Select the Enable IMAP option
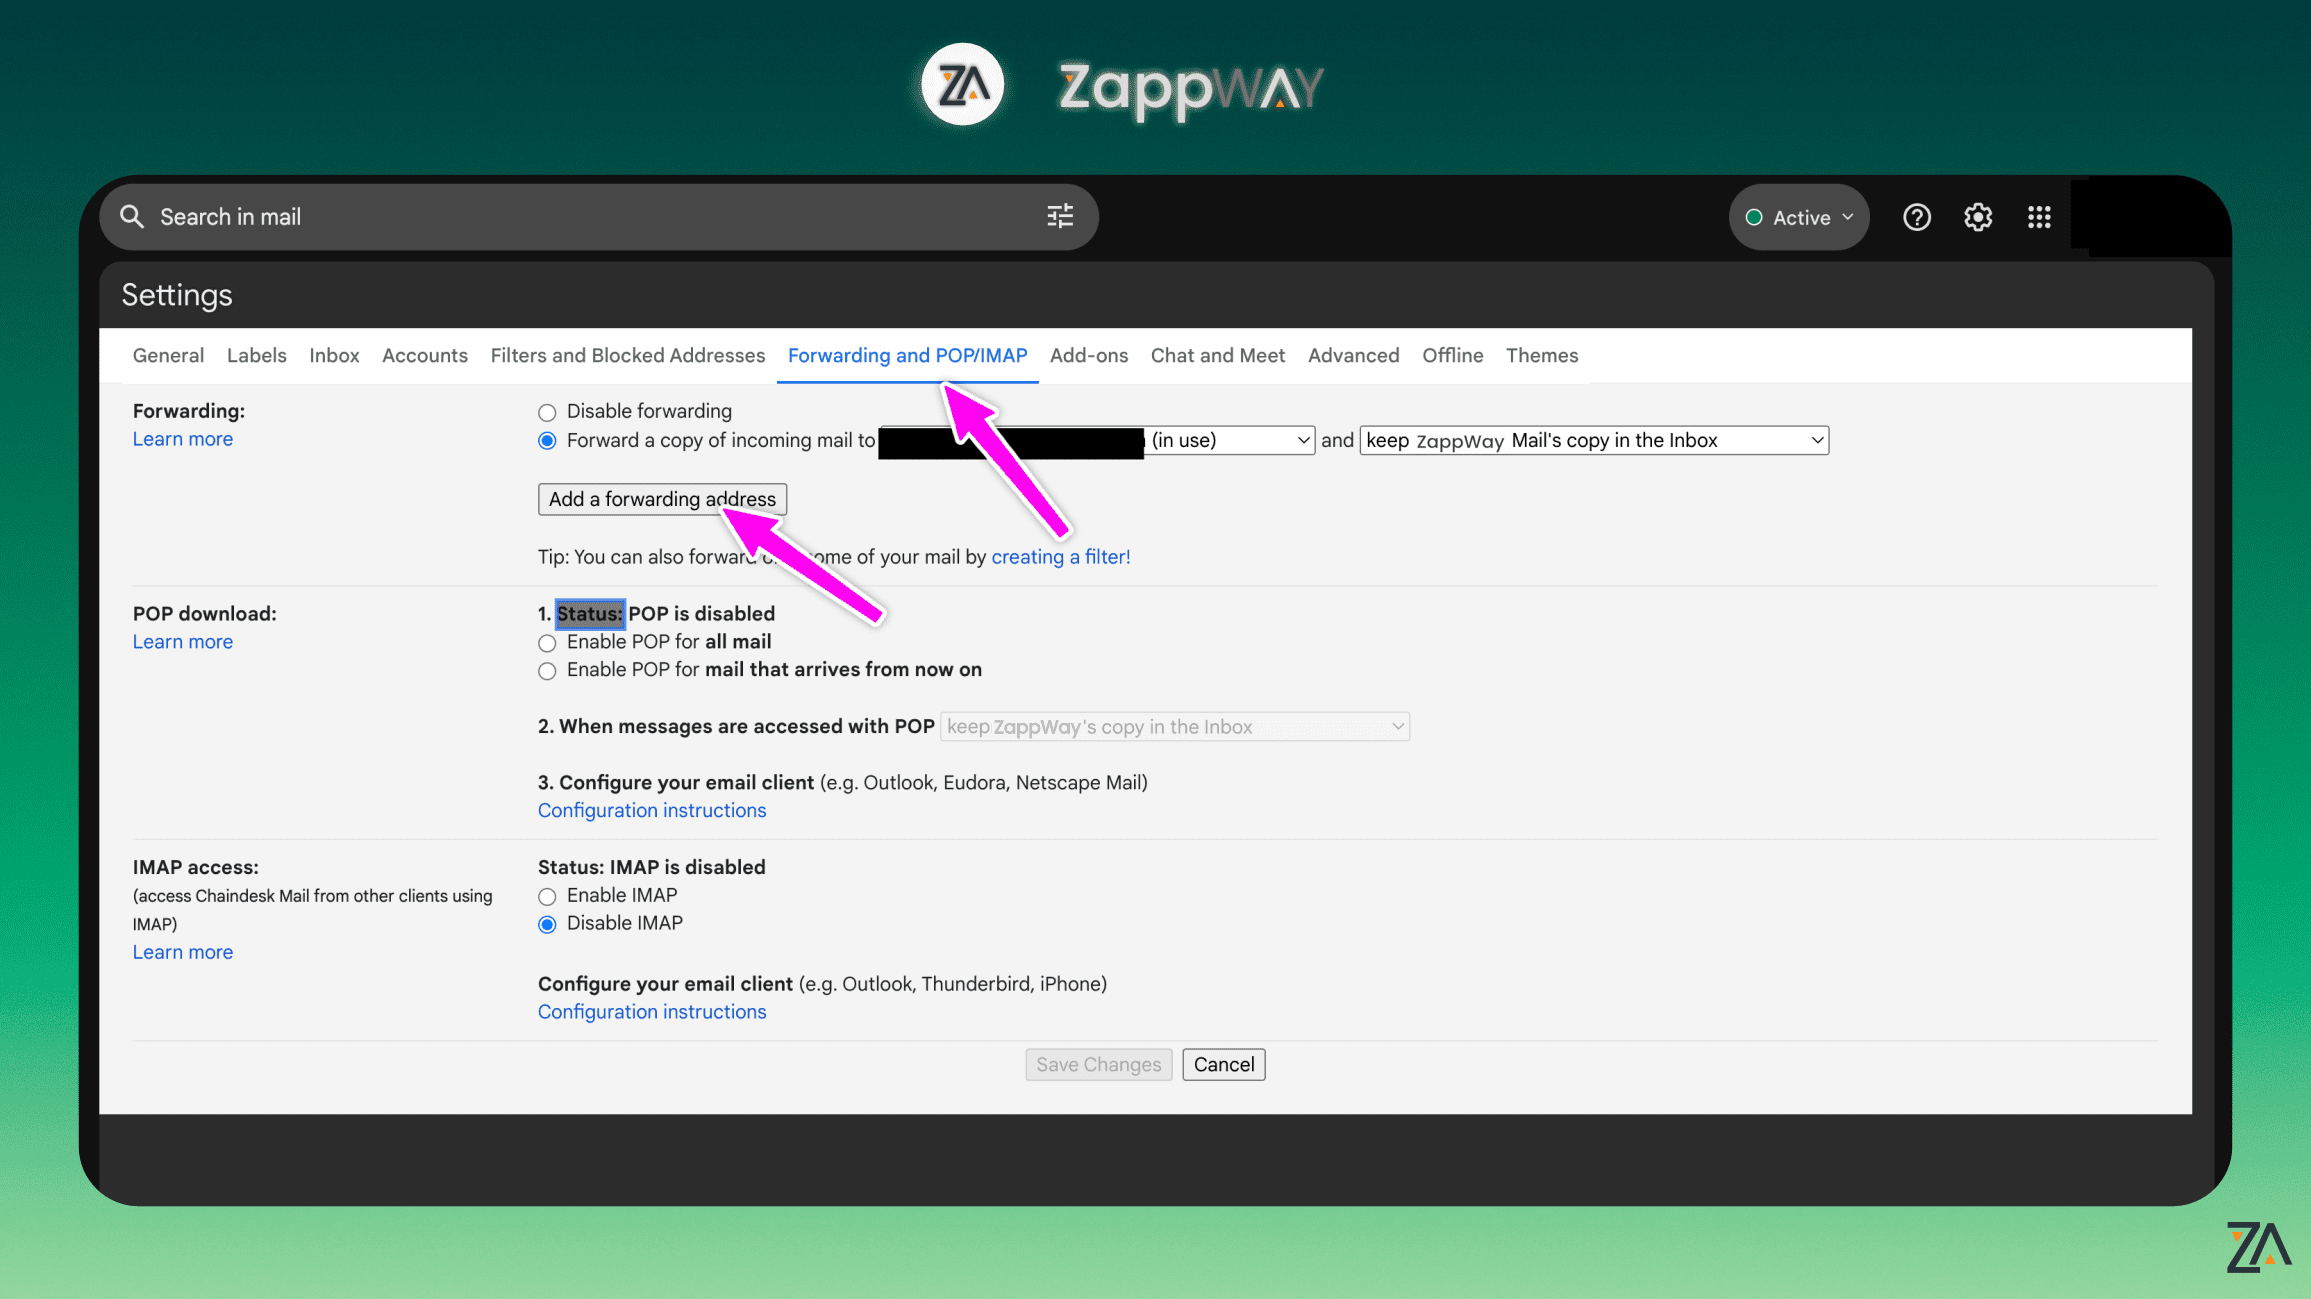Viewport: 2311px width, 1299px height. click(x=547, y=896)
